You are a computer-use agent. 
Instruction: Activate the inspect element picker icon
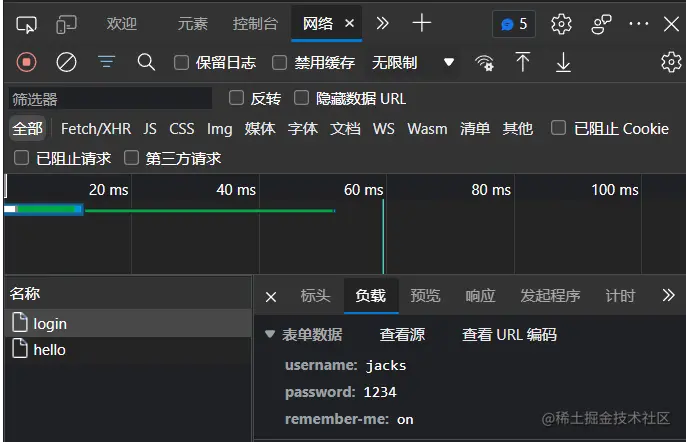[26, 25]
